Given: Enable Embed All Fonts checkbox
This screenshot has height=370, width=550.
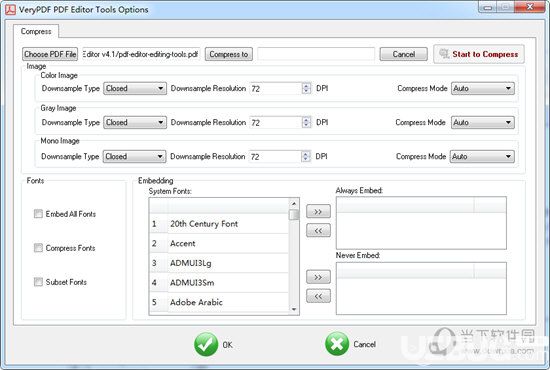Looking at the screenshot, I should tap(38, 214).
